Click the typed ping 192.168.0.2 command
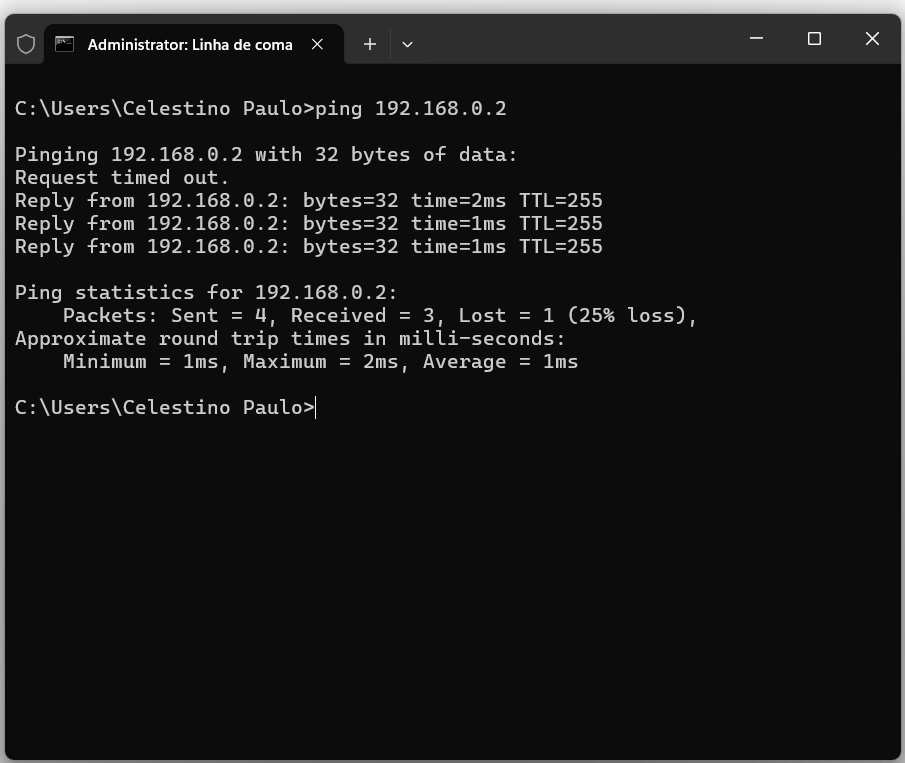 pyautogui.click(x=410, y=108)
